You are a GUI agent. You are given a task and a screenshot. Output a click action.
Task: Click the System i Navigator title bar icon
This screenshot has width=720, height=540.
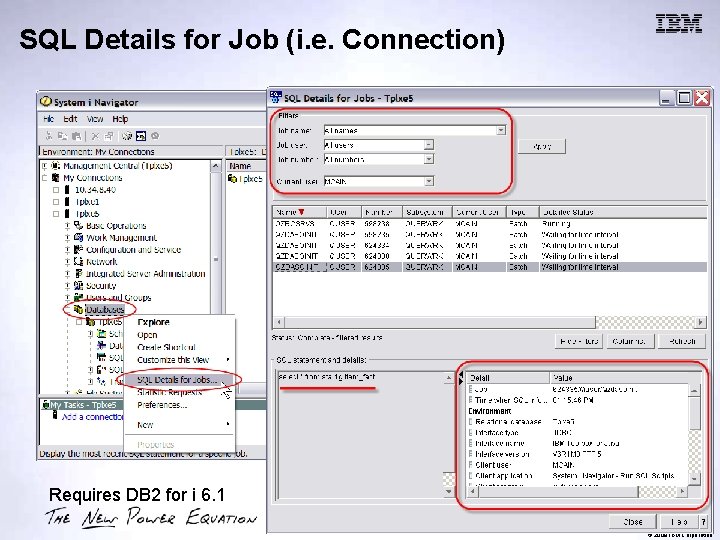click(x=45, y=101)
